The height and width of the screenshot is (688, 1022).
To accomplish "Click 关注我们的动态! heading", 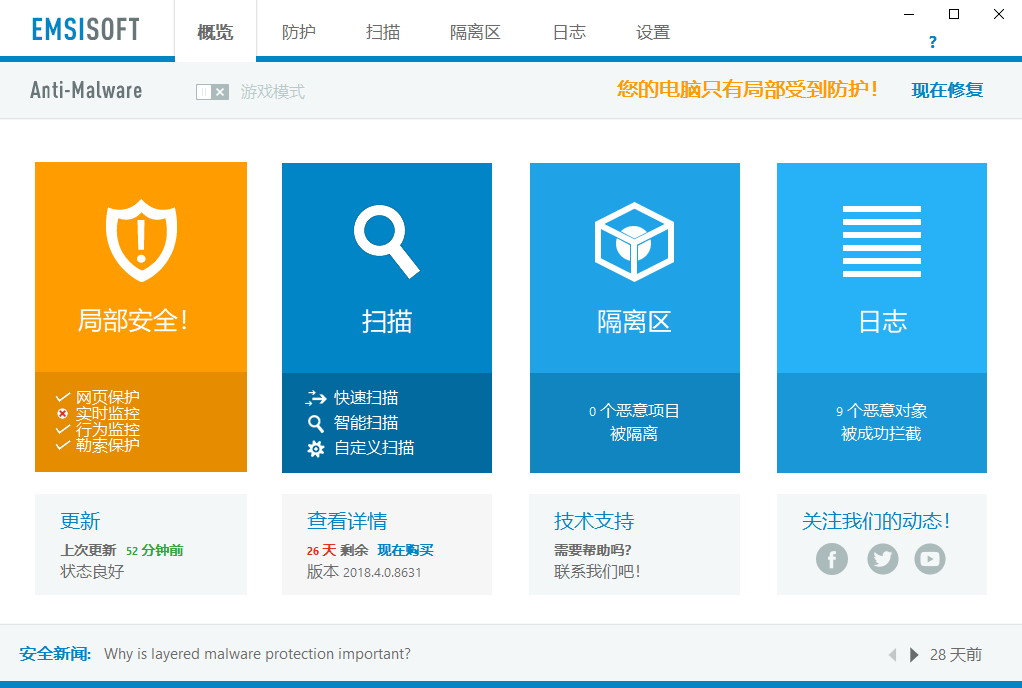I will click(876, 521).
